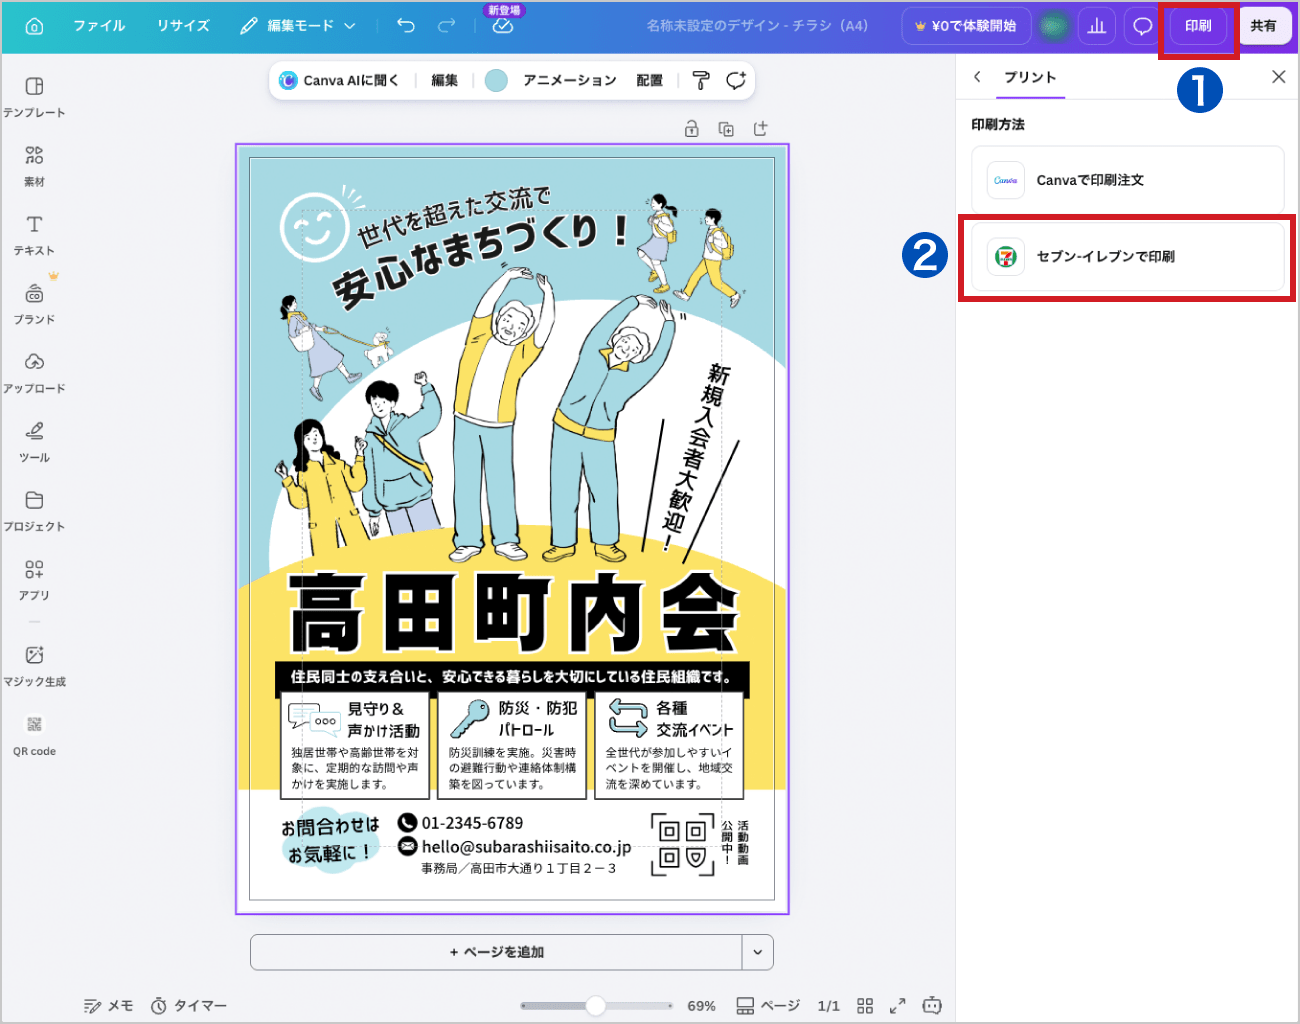
Task: Select the 高田町内会 title on flyer
Action: (x=513, y=613)
